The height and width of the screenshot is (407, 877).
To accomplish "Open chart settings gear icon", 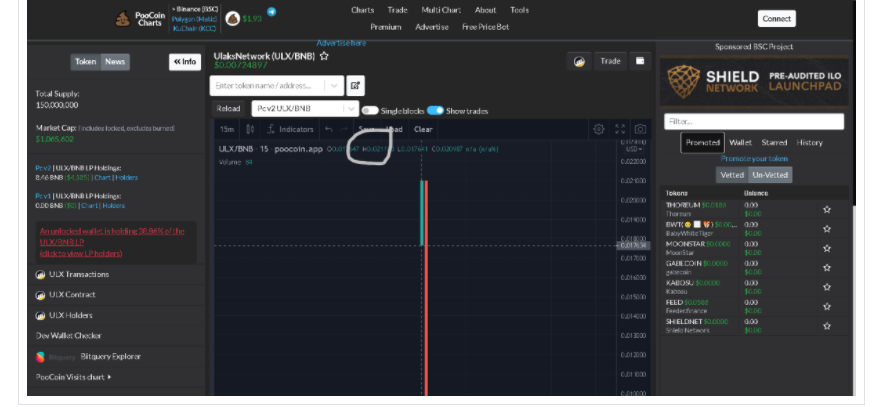I will coord(598,129).
